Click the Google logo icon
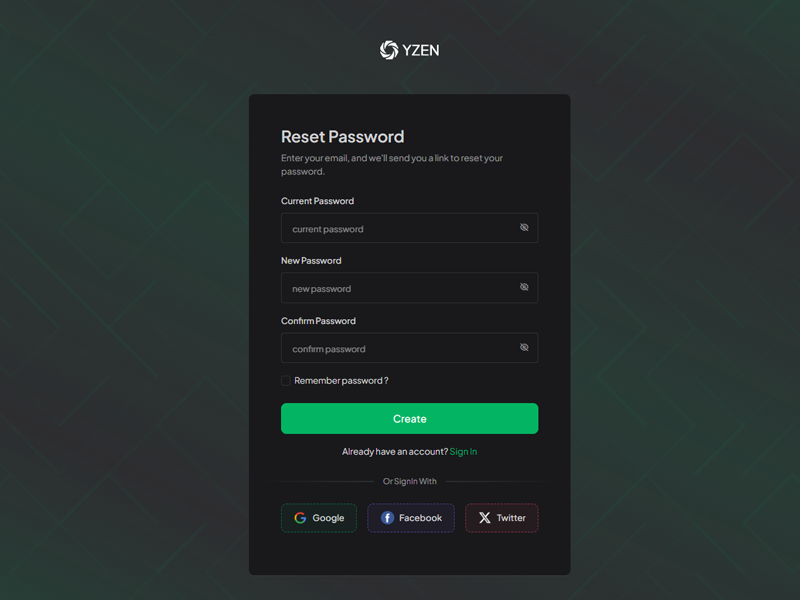Screen dimensions: 800x600 (300, 518)
